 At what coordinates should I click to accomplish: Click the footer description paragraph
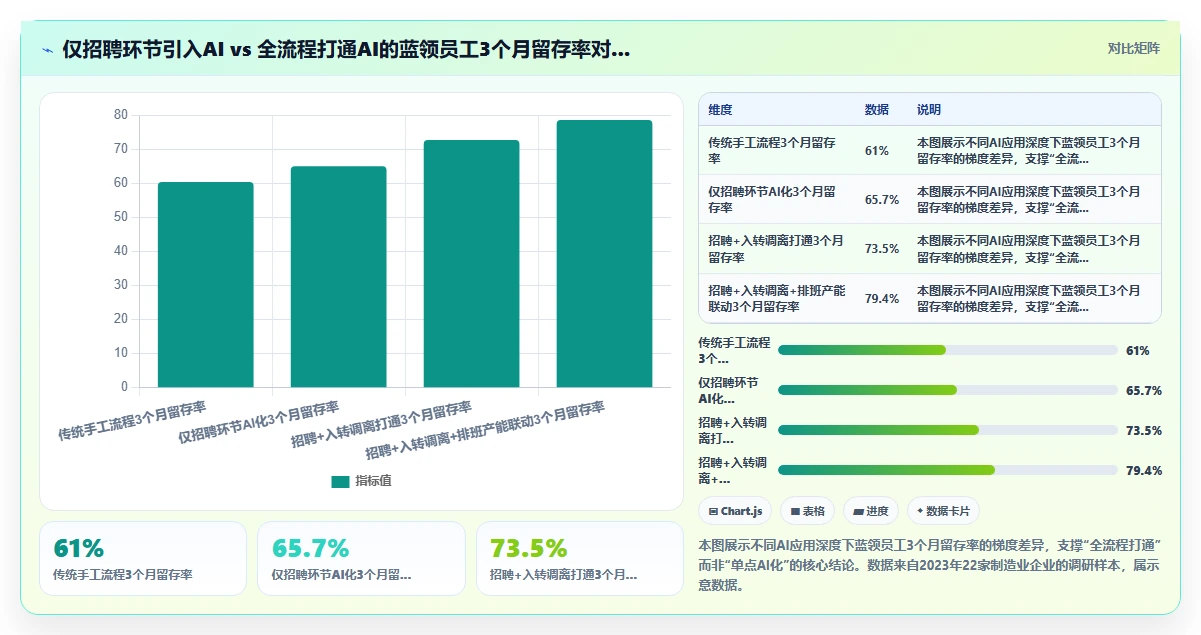coord(929,565)
